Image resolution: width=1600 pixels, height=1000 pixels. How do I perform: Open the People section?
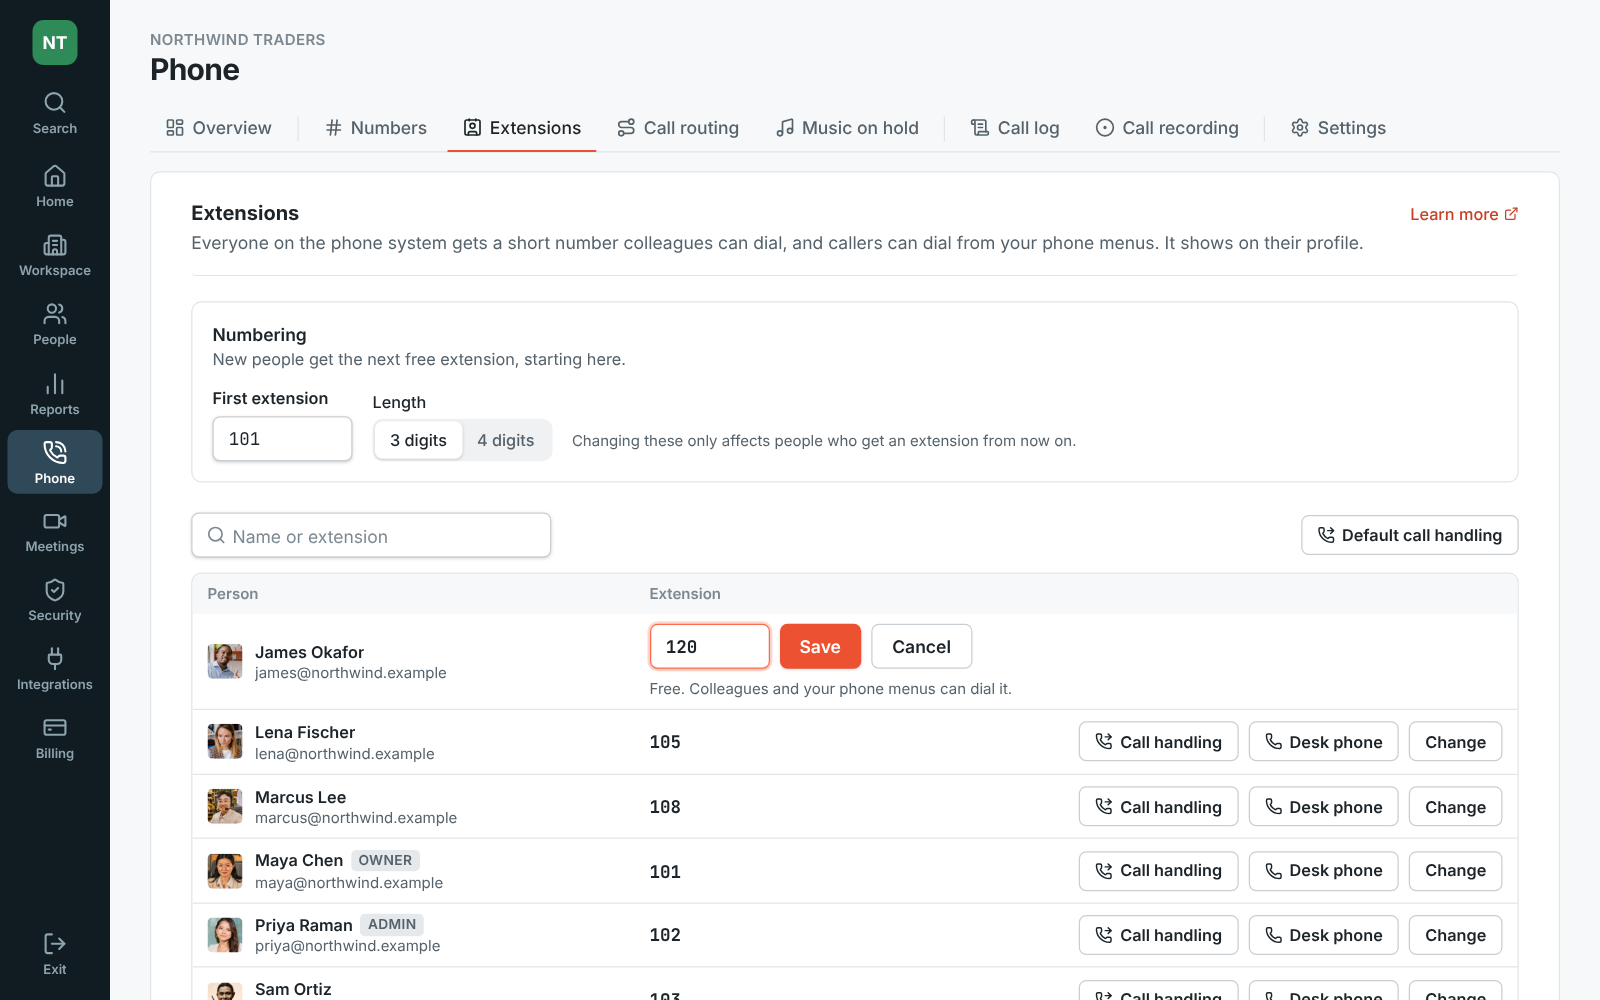[x=55, y=325]
